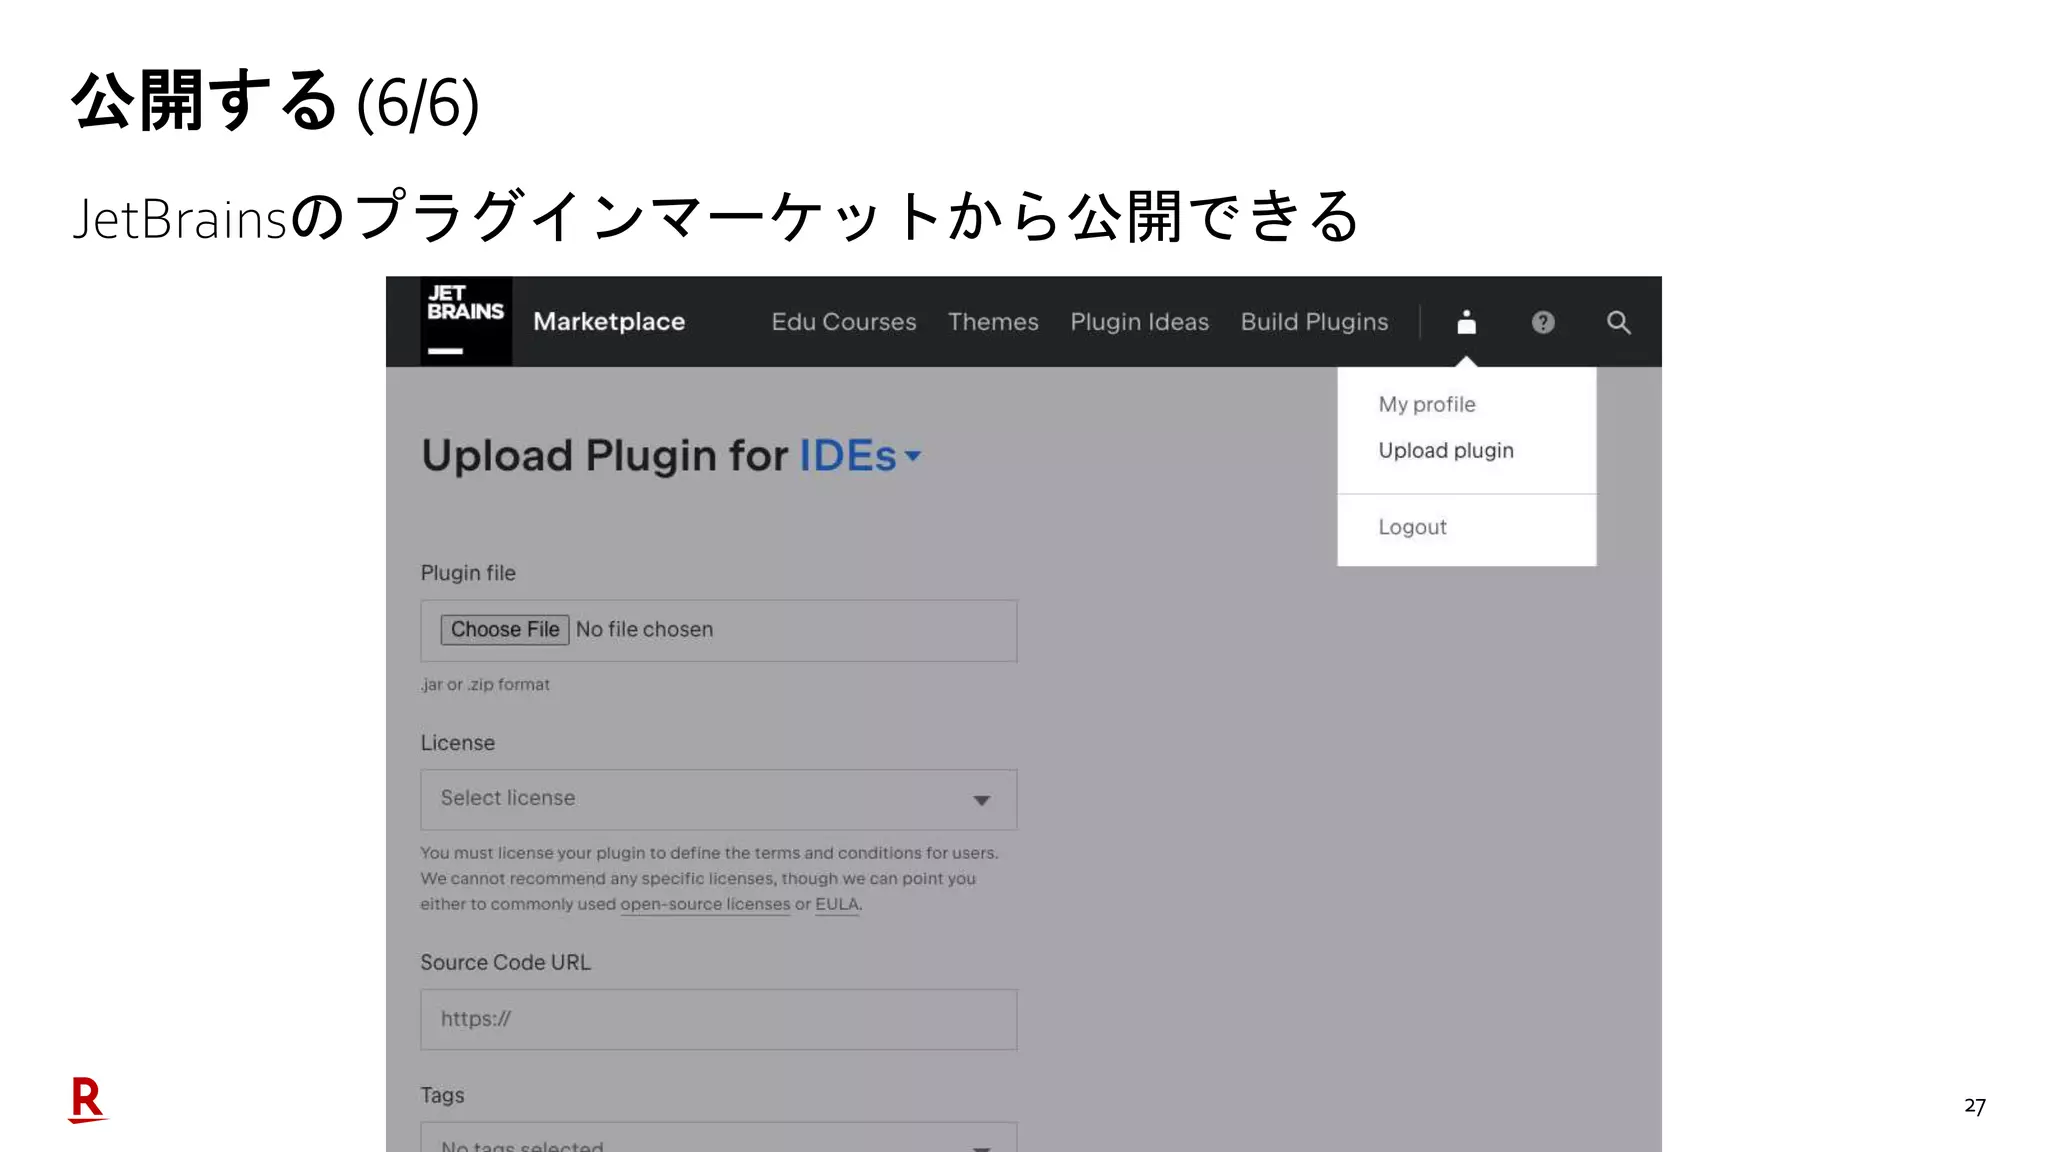Click the 'No file chosen' text
2048x1152 pixels.
(x=645, y=629)
